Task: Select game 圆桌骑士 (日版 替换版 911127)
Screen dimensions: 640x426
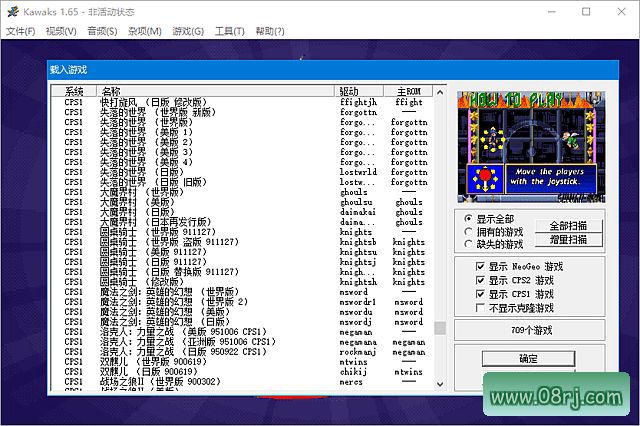Action: pos(242,272)
